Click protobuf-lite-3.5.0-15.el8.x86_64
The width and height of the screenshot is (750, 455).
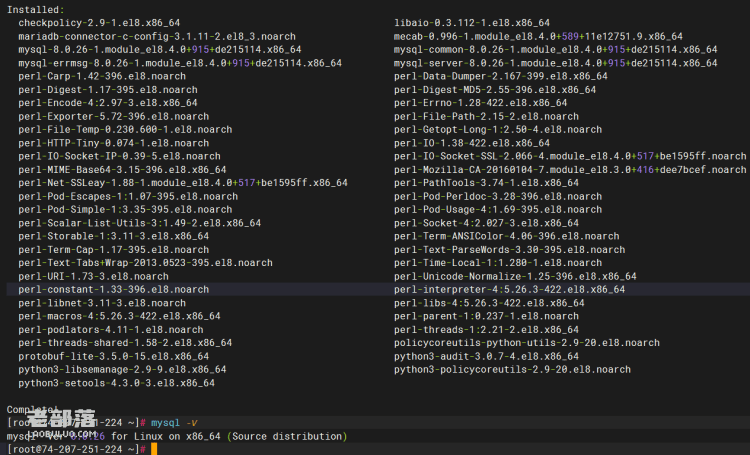pos(113,356)
